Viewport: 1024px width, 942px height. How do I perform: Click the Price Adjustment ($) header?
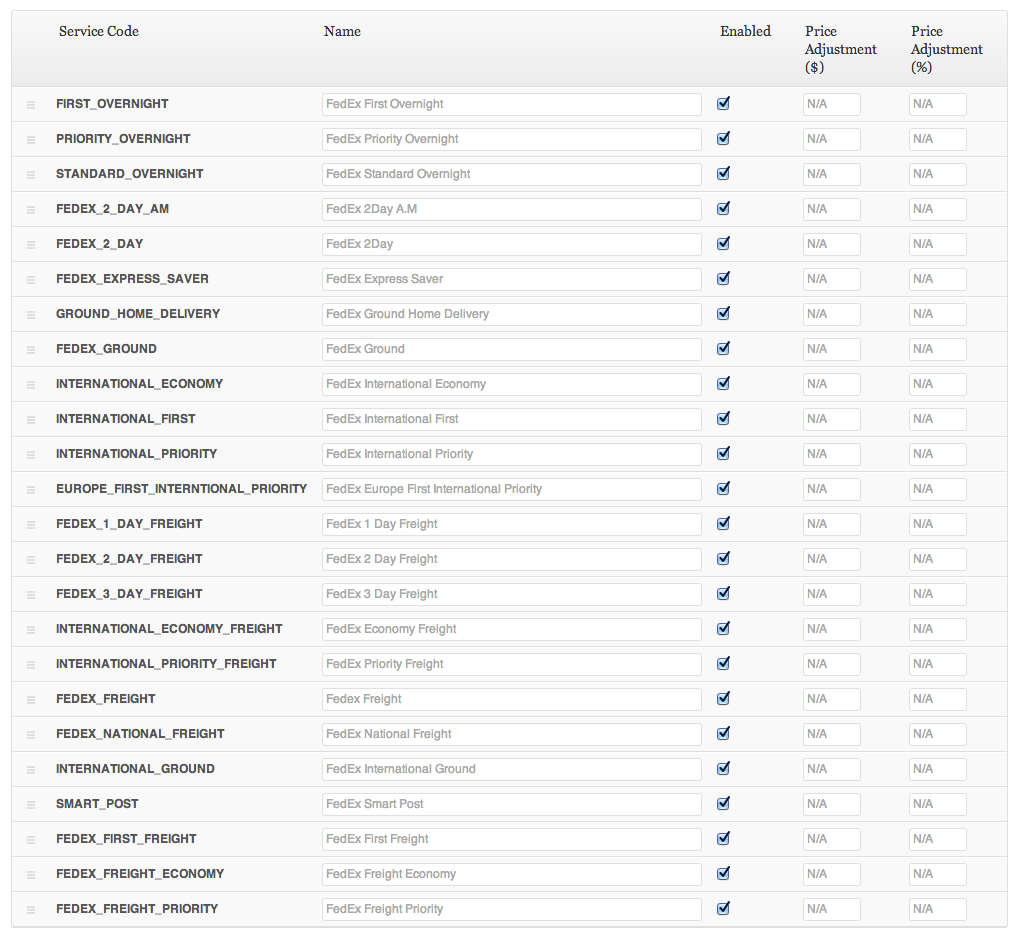(840, 49)
